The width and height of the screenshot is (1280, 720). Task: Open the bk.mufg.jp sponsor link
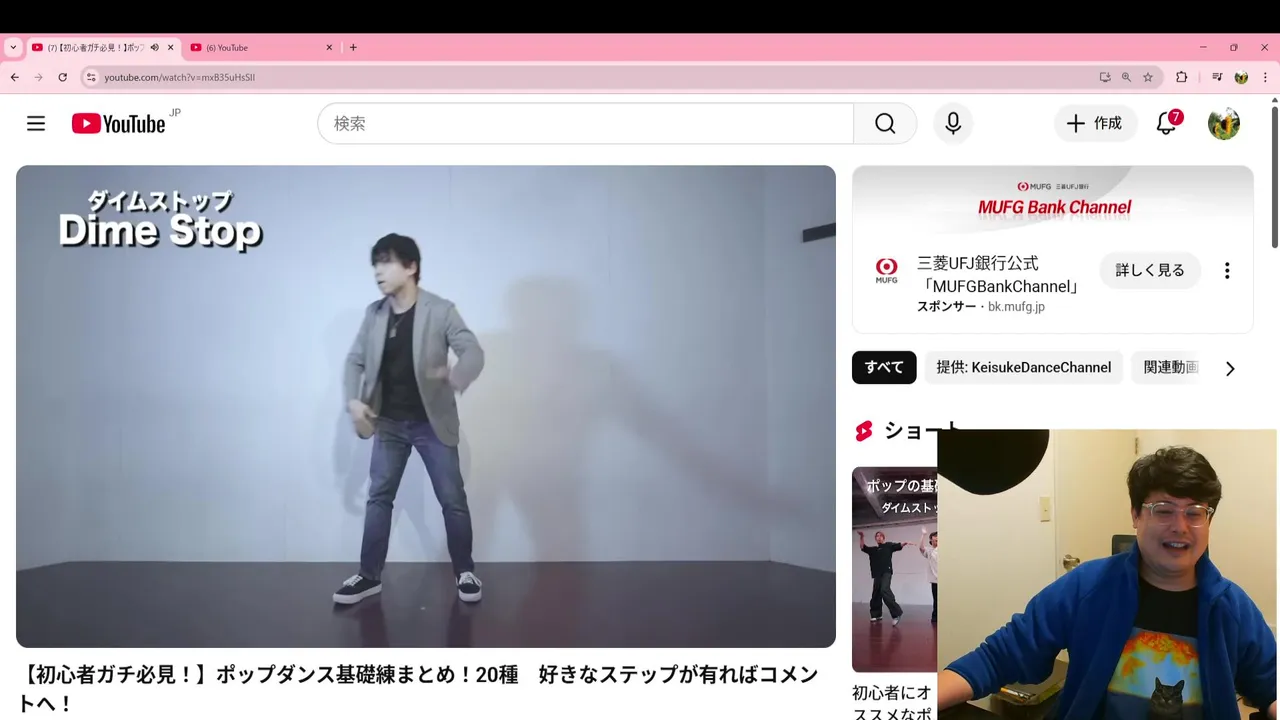tap(1016, 307)
